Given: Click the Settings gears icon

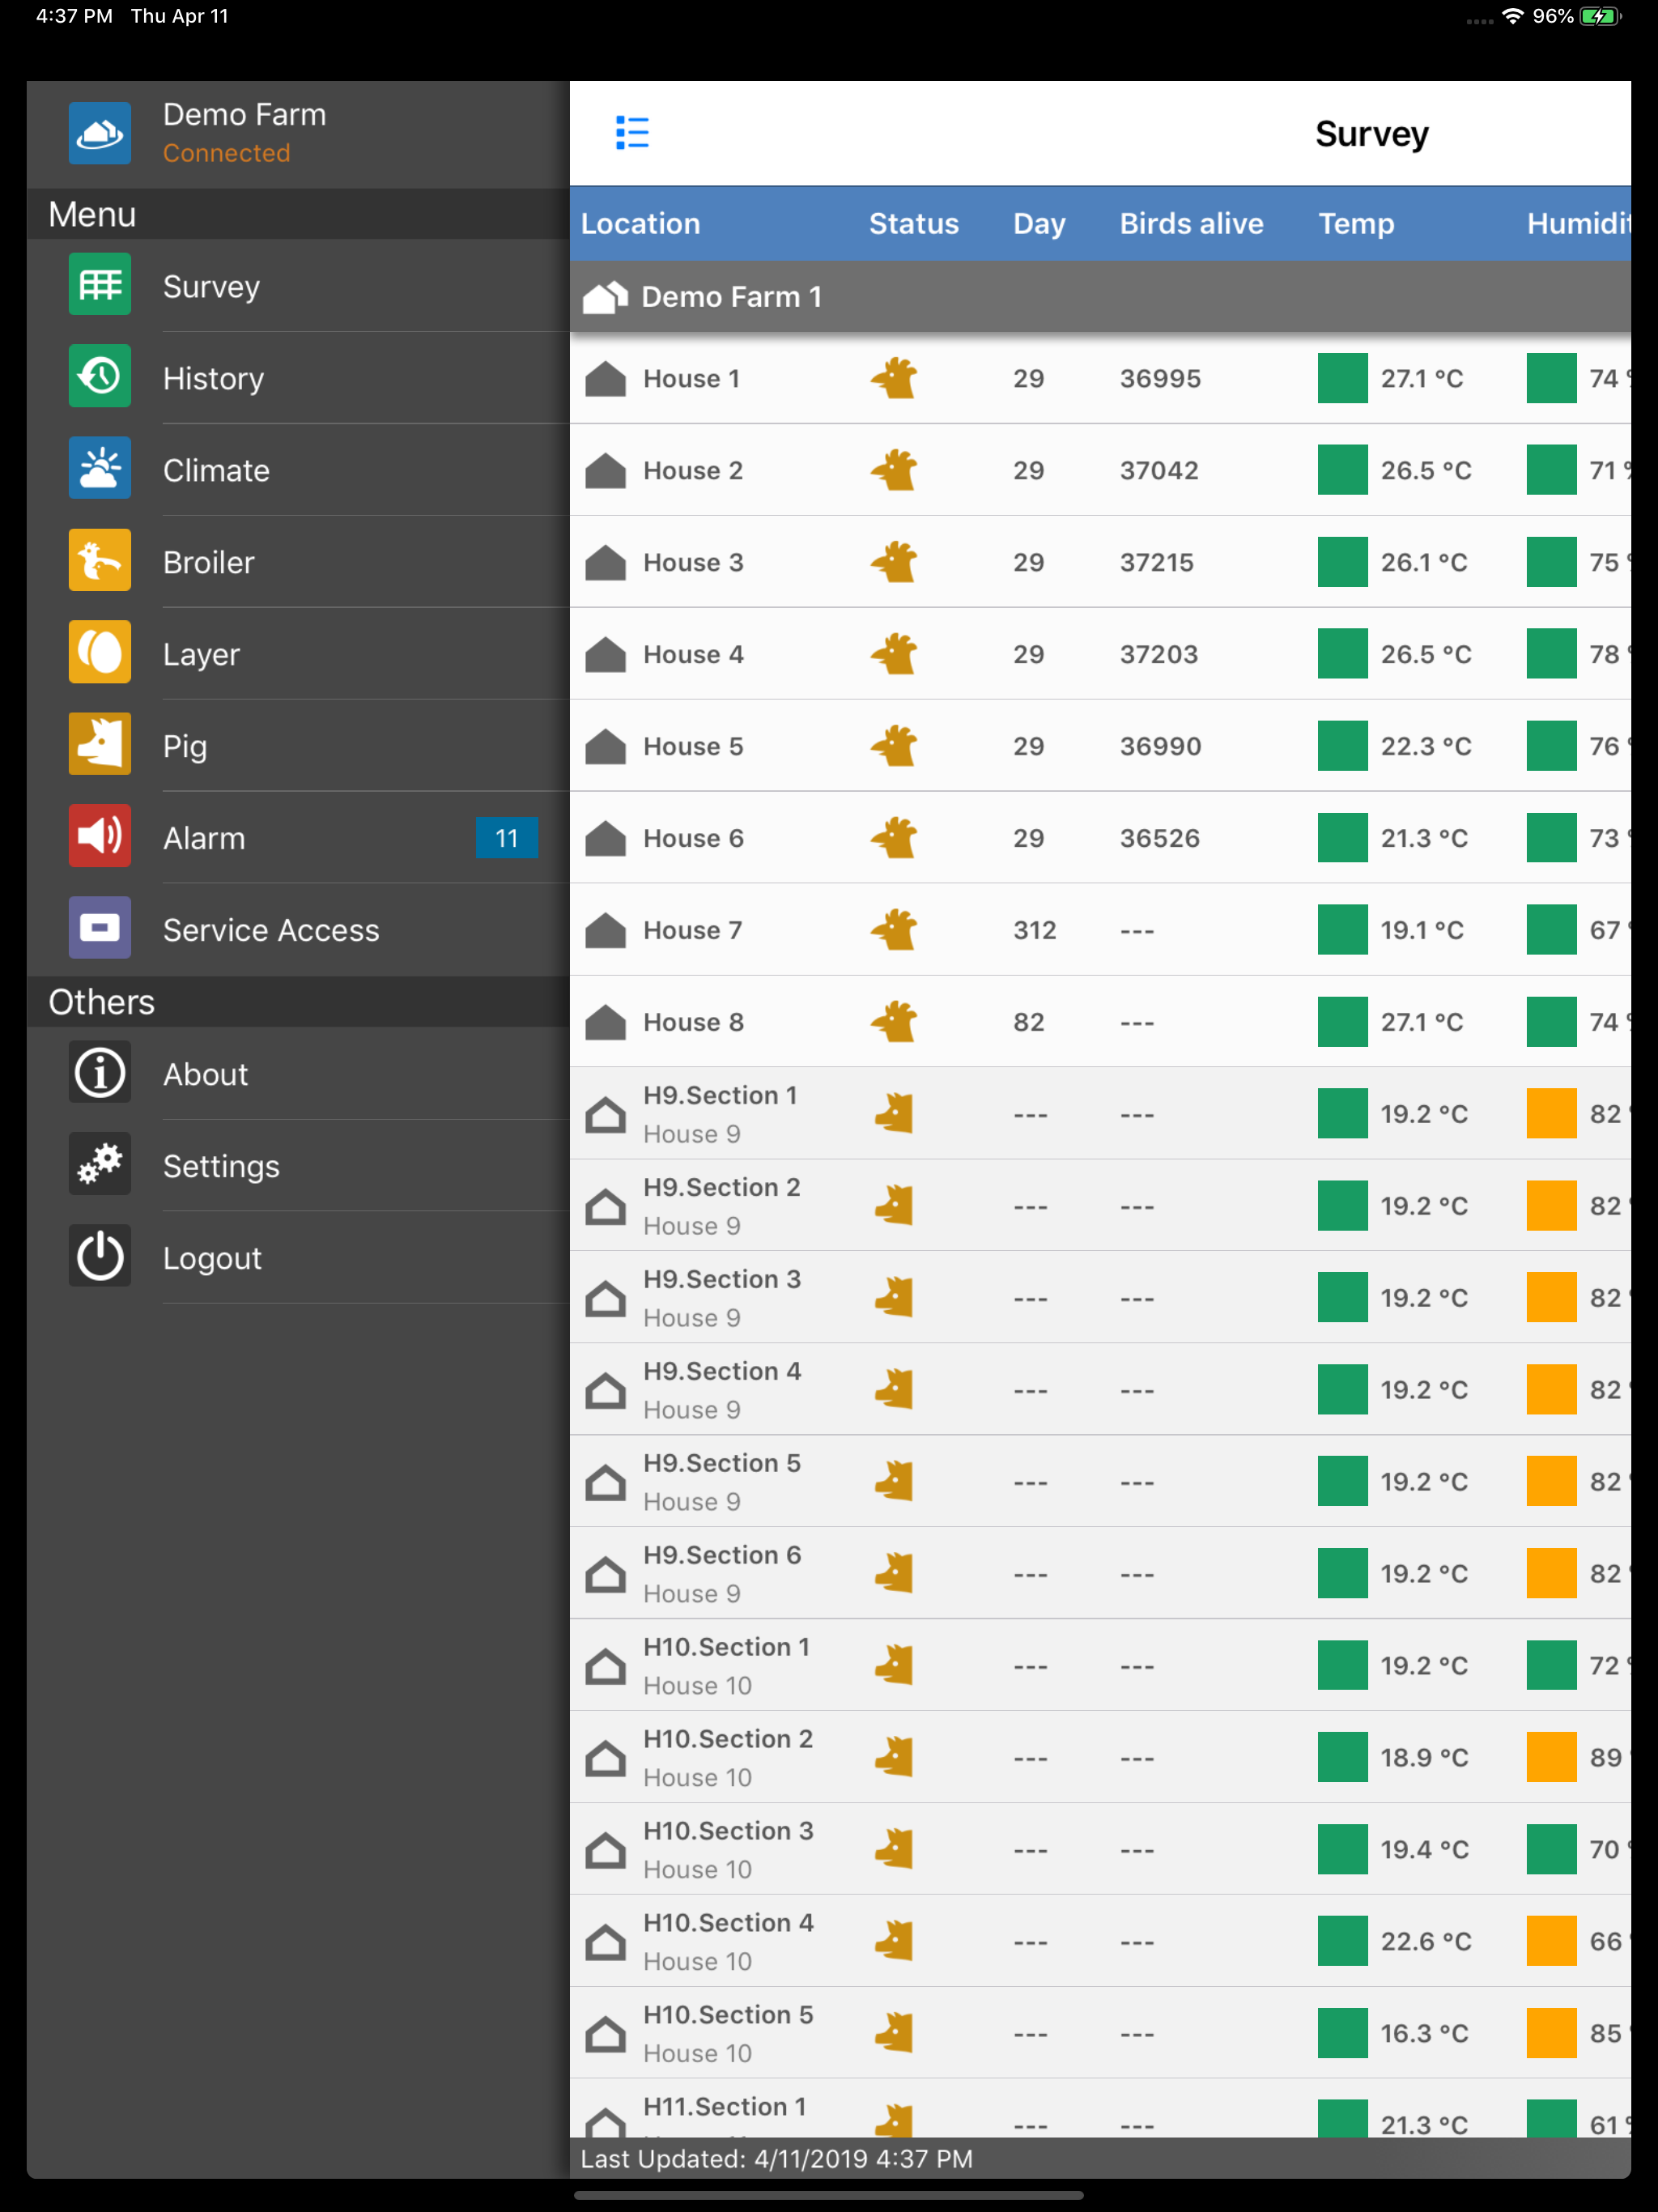Looking at the screenshot, I should point(100,1165).
